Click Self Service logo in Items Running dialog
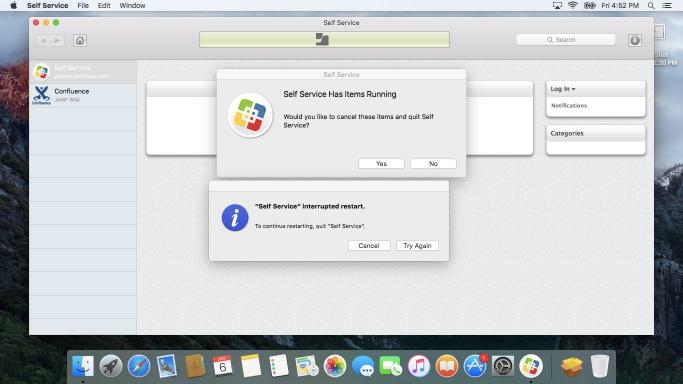Viewport: 683px width, 384px height. click(x=250, y=115)
